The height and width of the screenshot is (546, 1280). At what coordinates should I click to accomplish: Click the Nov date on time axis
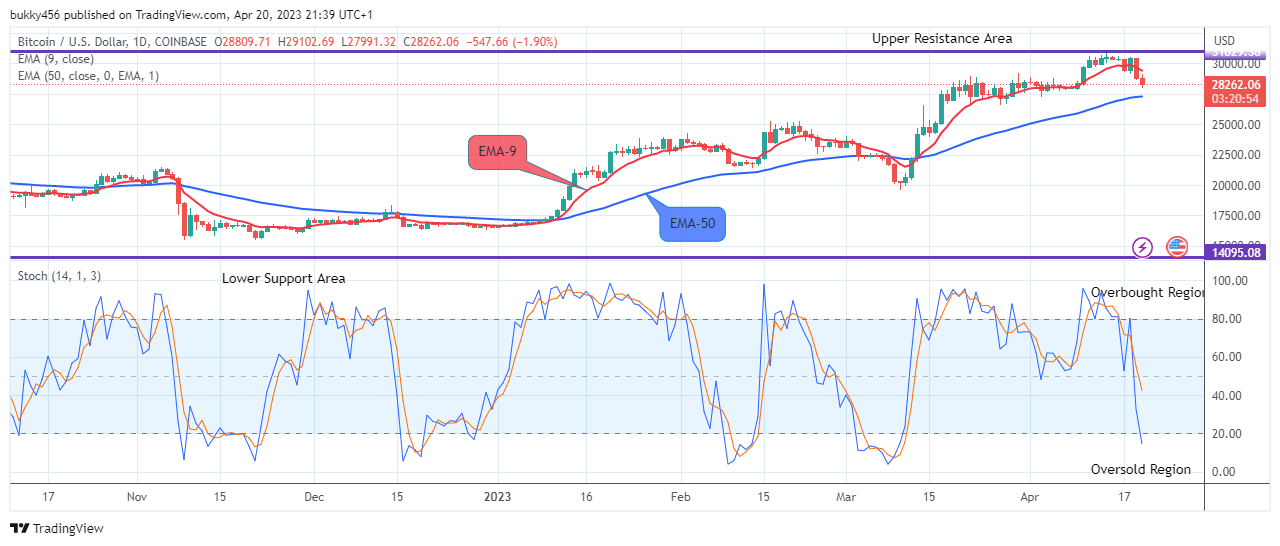click(x=137, y=496)
